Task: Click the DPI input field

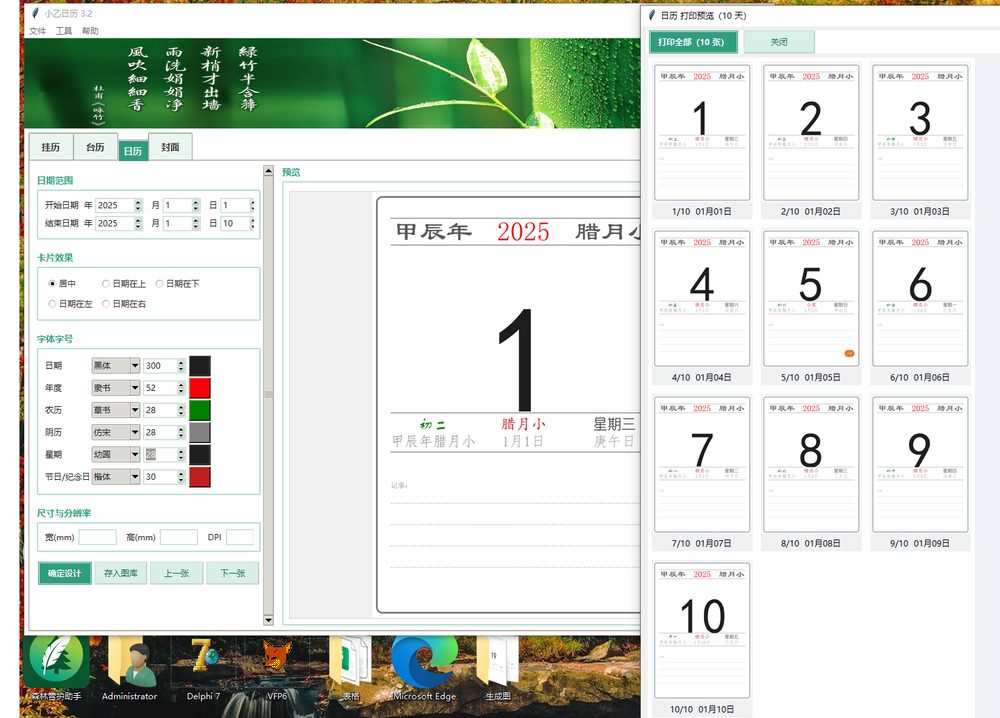Action: tap(240, 537)
